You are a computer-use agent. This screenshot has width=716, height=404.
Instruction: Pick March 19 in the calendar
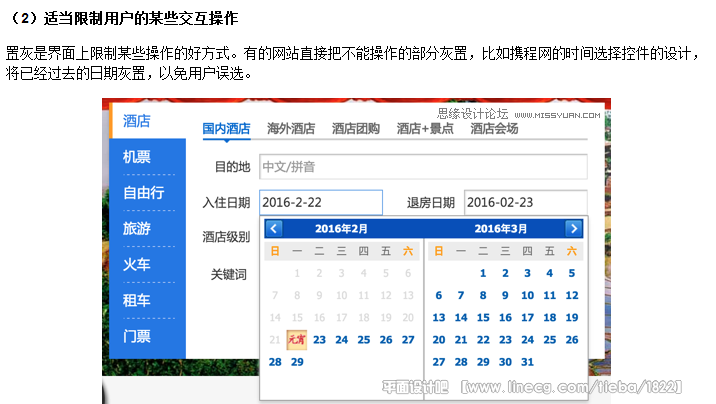(572, 318)
